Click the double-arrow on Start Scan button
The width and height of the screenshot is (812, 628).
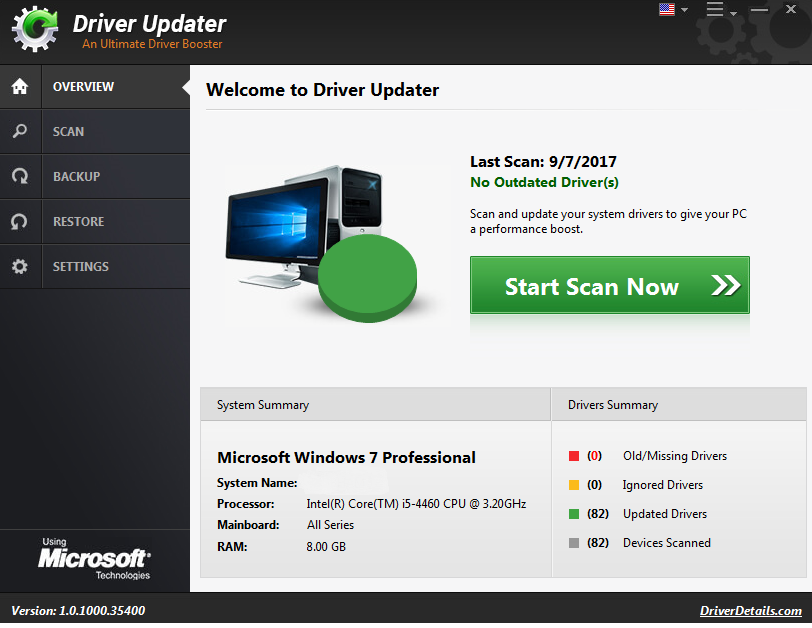pyautogui.click(x=726, y=285)
